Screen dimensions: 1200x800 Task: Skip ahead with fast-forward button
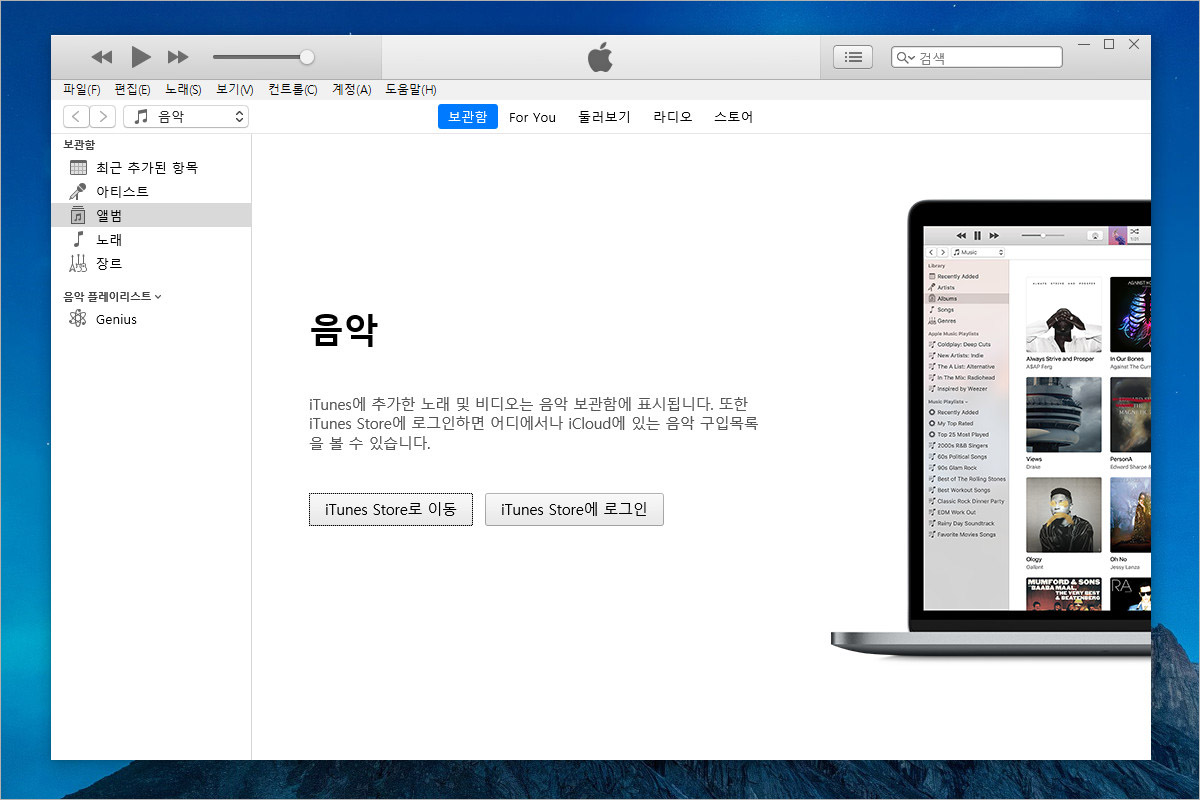click(x=178, y=58)
